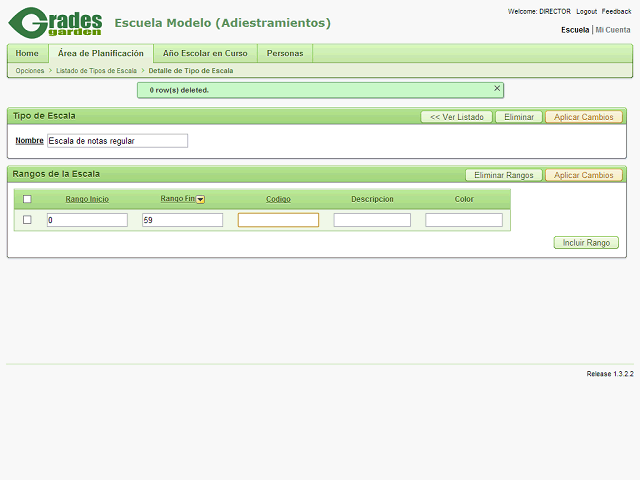This screenshot has width=640, height=480.
Task: Apply changes in Tipo de Escala section
Action: 584,117
